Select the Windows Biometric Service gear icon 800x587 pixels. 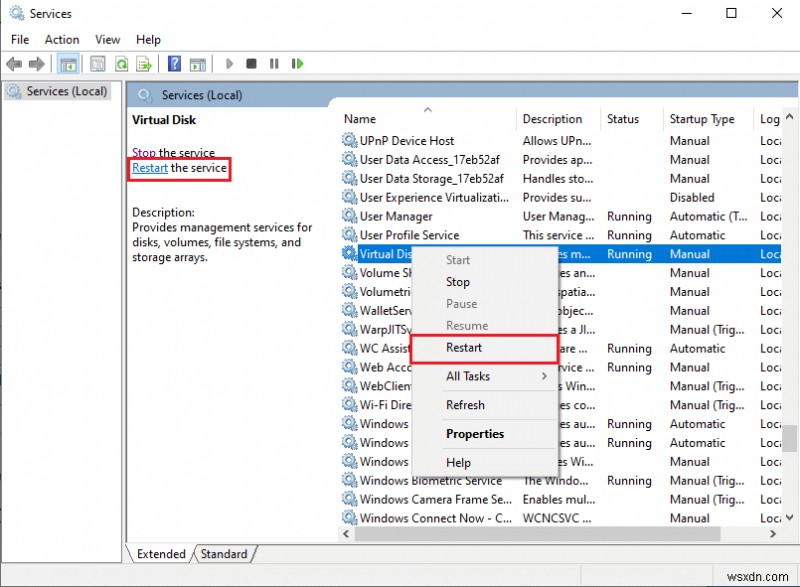tap(349, 480)
